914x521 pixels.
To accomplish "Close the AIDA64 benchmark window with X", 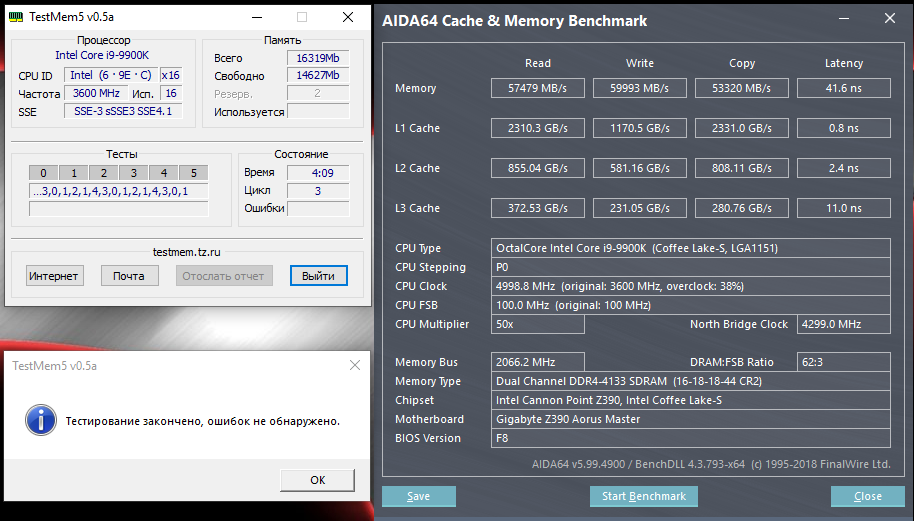I will click(x=889, y=19).
